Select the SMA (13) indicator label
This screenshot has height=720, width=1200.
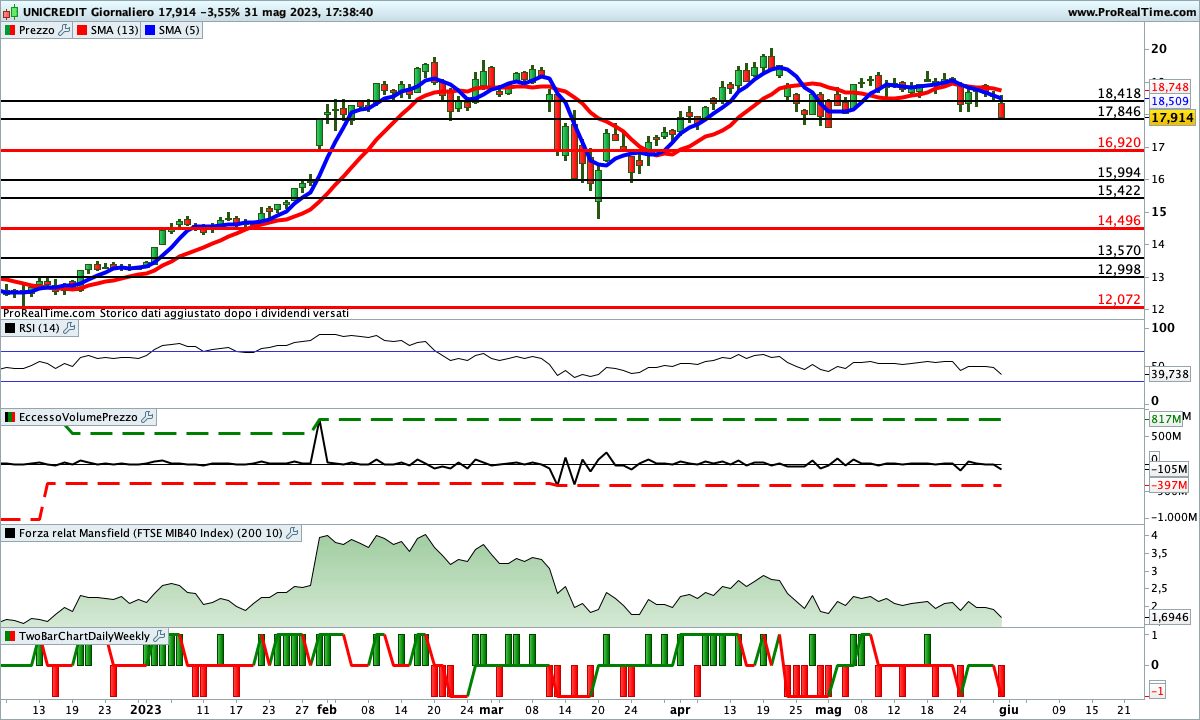(x=114, y=30)
